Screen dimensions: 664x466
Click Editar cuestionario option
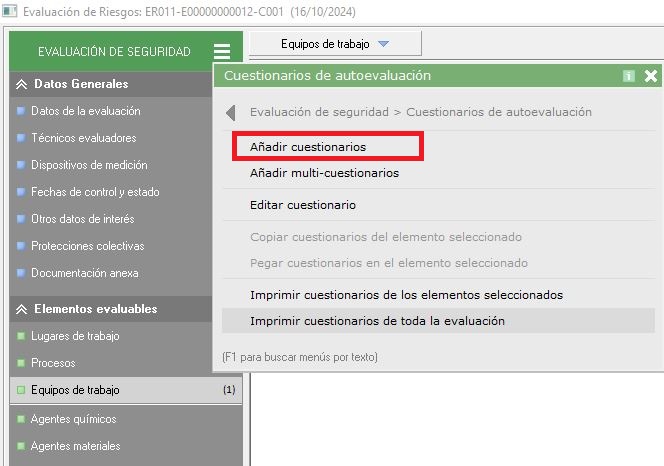pos(303,205)
